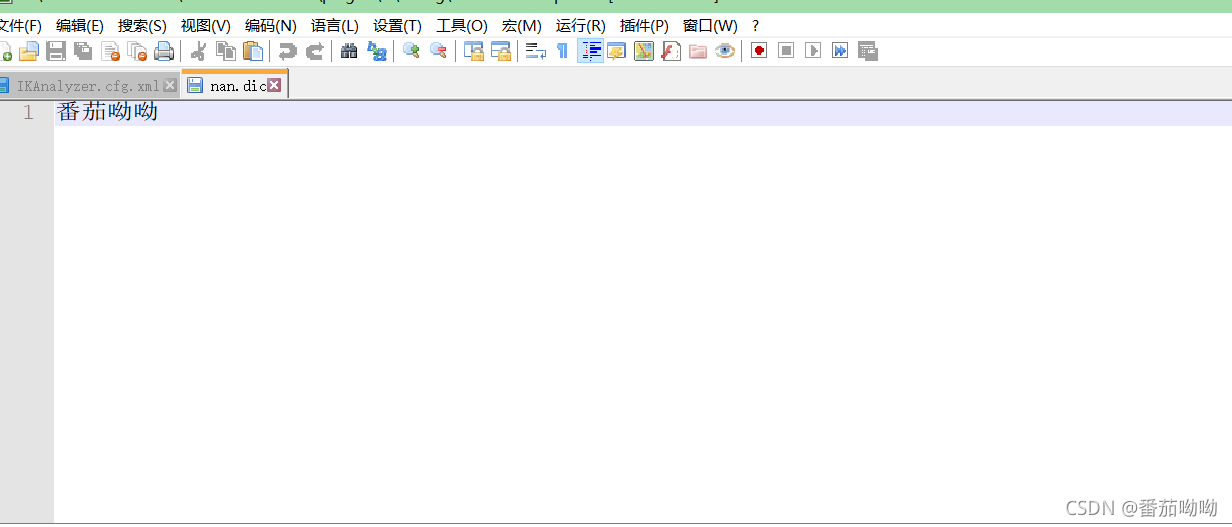This screenshot has height=527, width=1232.
Task: Toggle synchronized vertical scrolling
Action: pyautogui.click(x=473, y=51)
